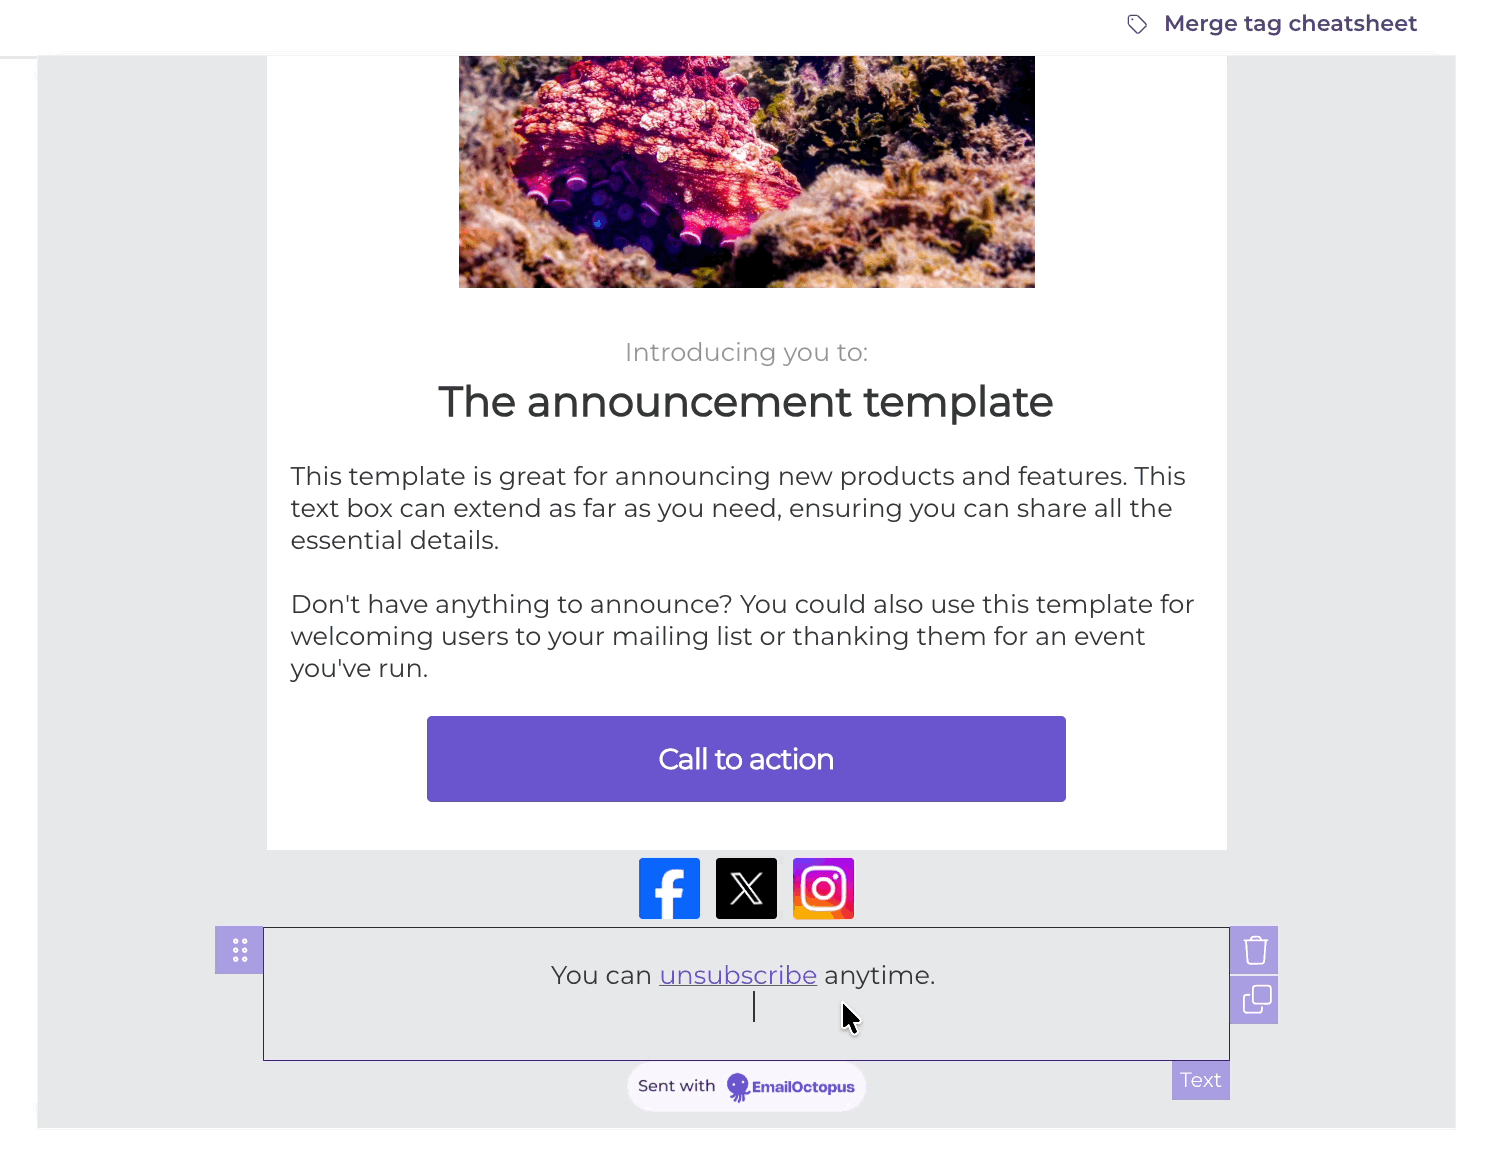The width and height of the screenshot is (1502, 1176).
Task: Click the second body paragraph about welcoming users
Action: click(x=740, y=636)
